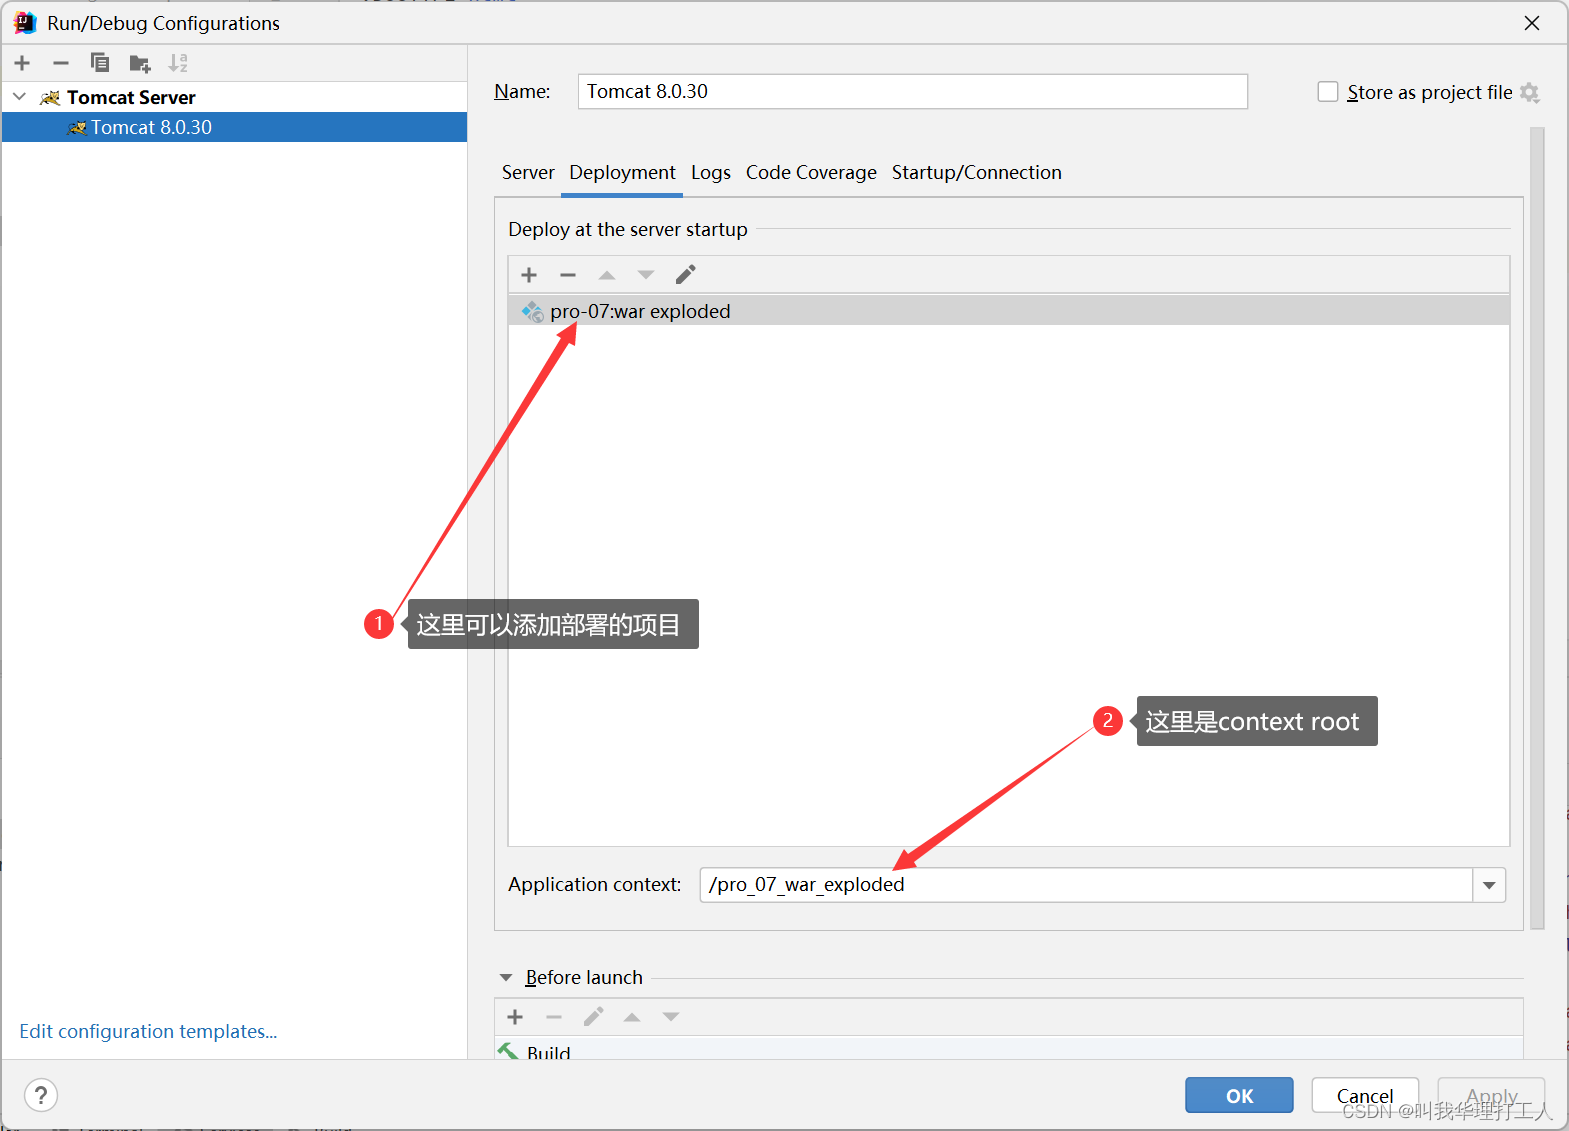Click the Application context input field
The height and width of the screenshot is (1131, 1569).
[1086, 885]
